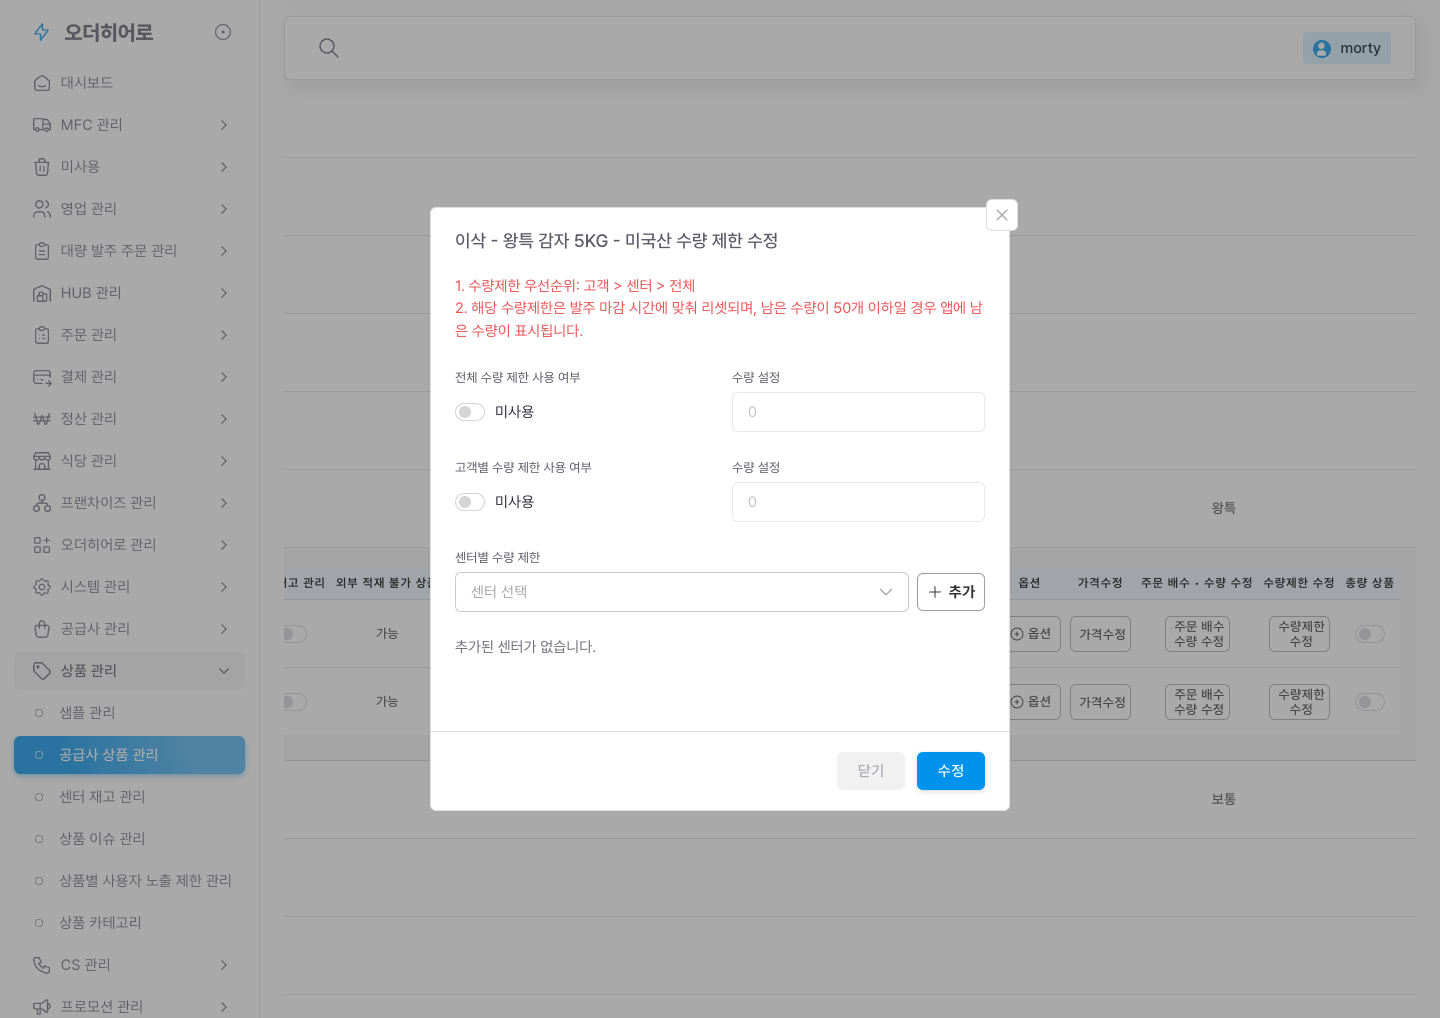Click the 대시보드 home icon
This screenshot has height=1018, width=1440.
click(42, 83)
